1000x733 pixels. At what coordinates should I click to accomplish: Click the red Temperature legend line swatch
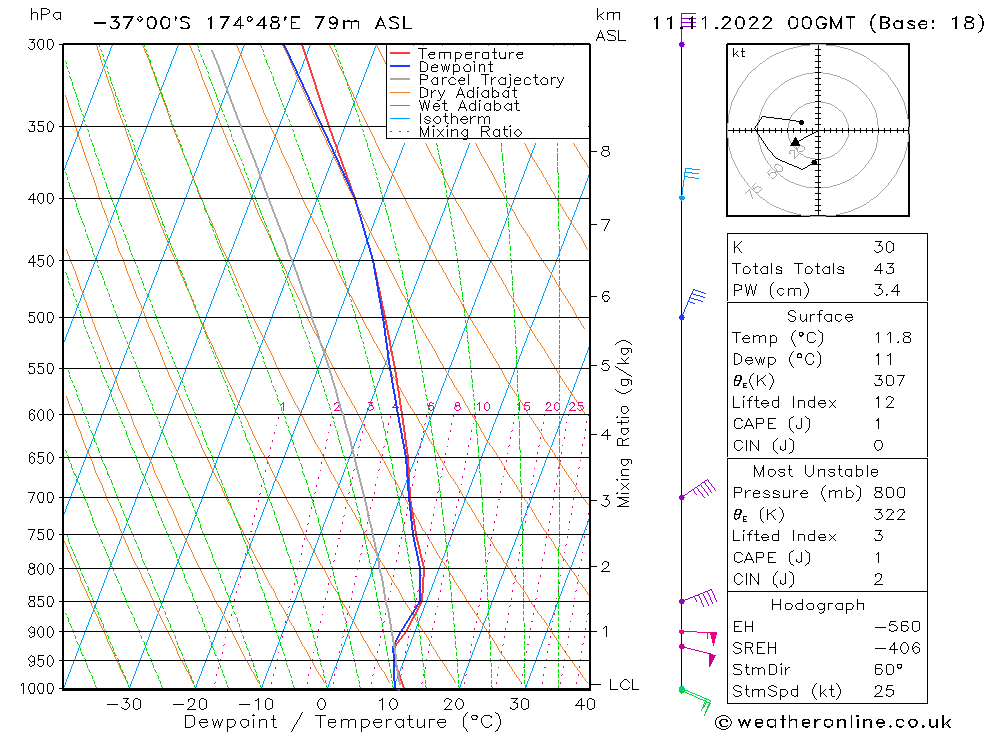400,54
